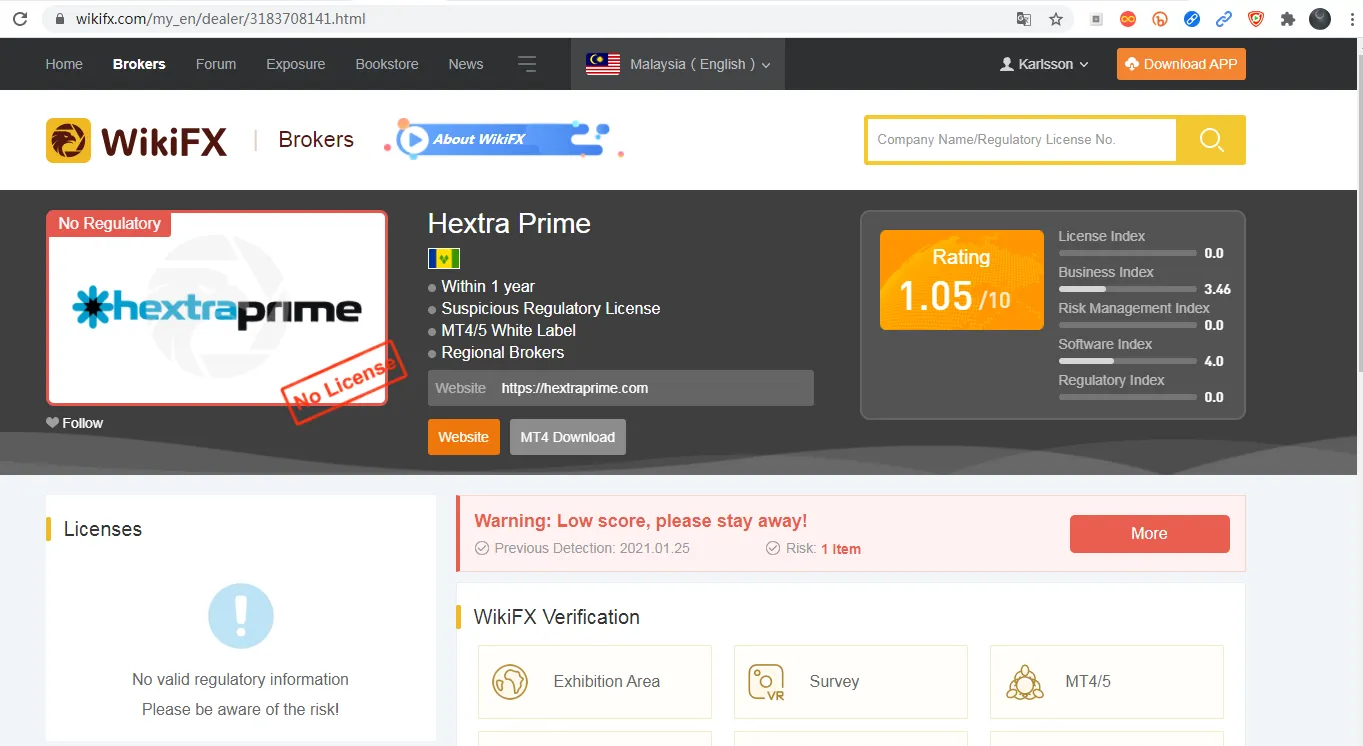Screen dimensions: 1363x746
Task: Click the Risk 1 Item link
Action: point(841,549)
